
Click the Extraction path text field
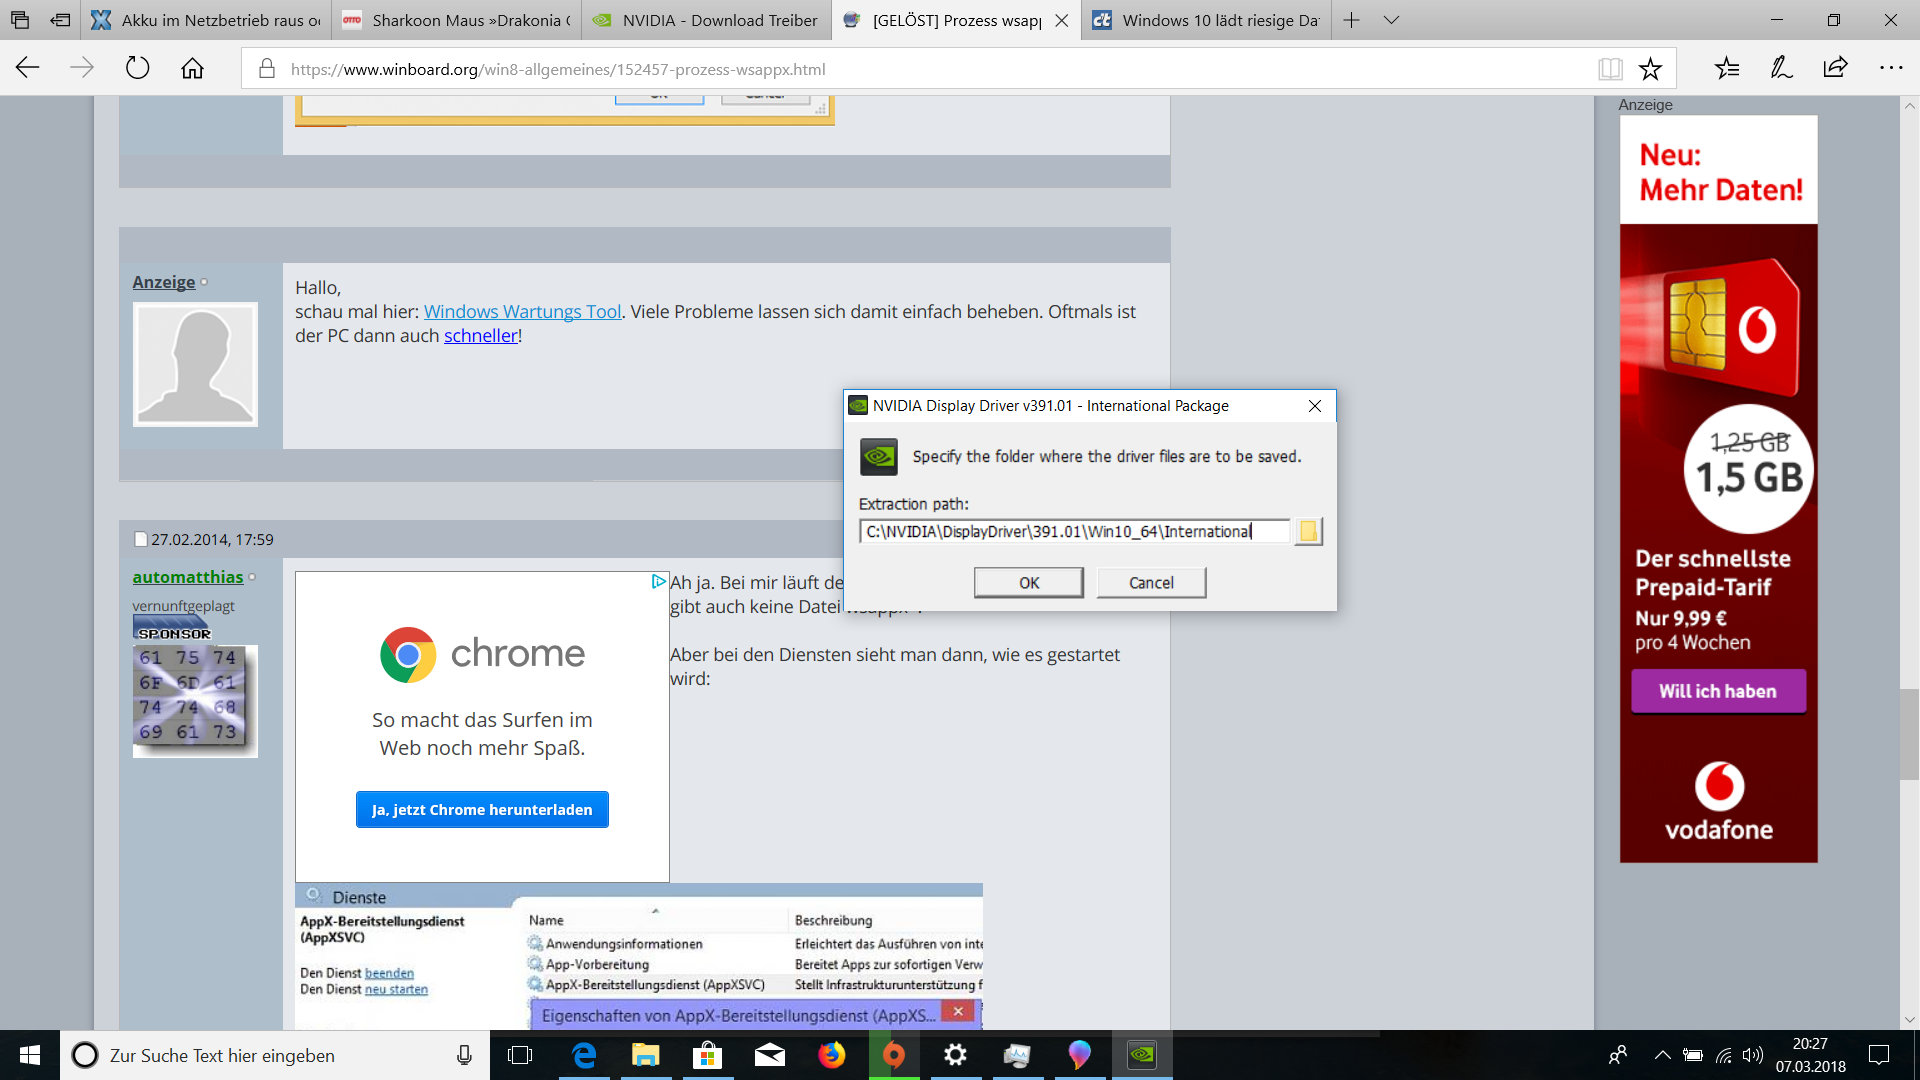click(x=1074, y=531)
